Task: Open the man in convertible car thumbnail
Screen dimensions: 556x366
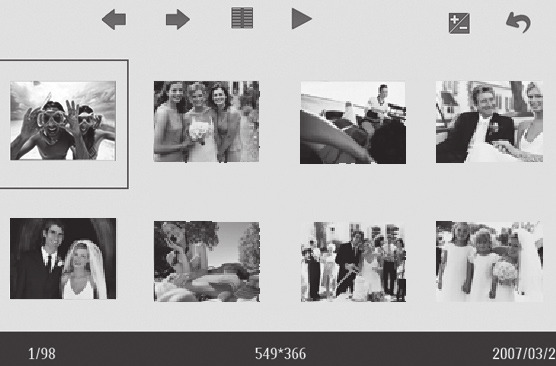Action: [x=353, y=123]
